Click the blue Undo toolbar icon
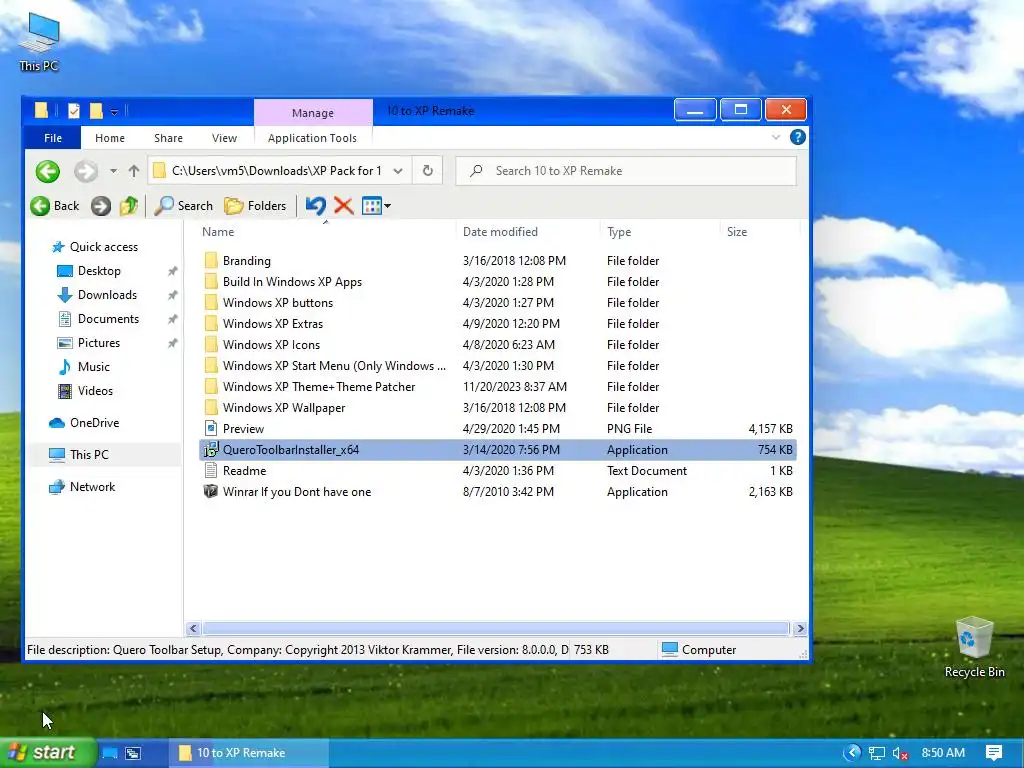Image resolution: width=1024 pixels, height=768 pixels. click(315, 206)
